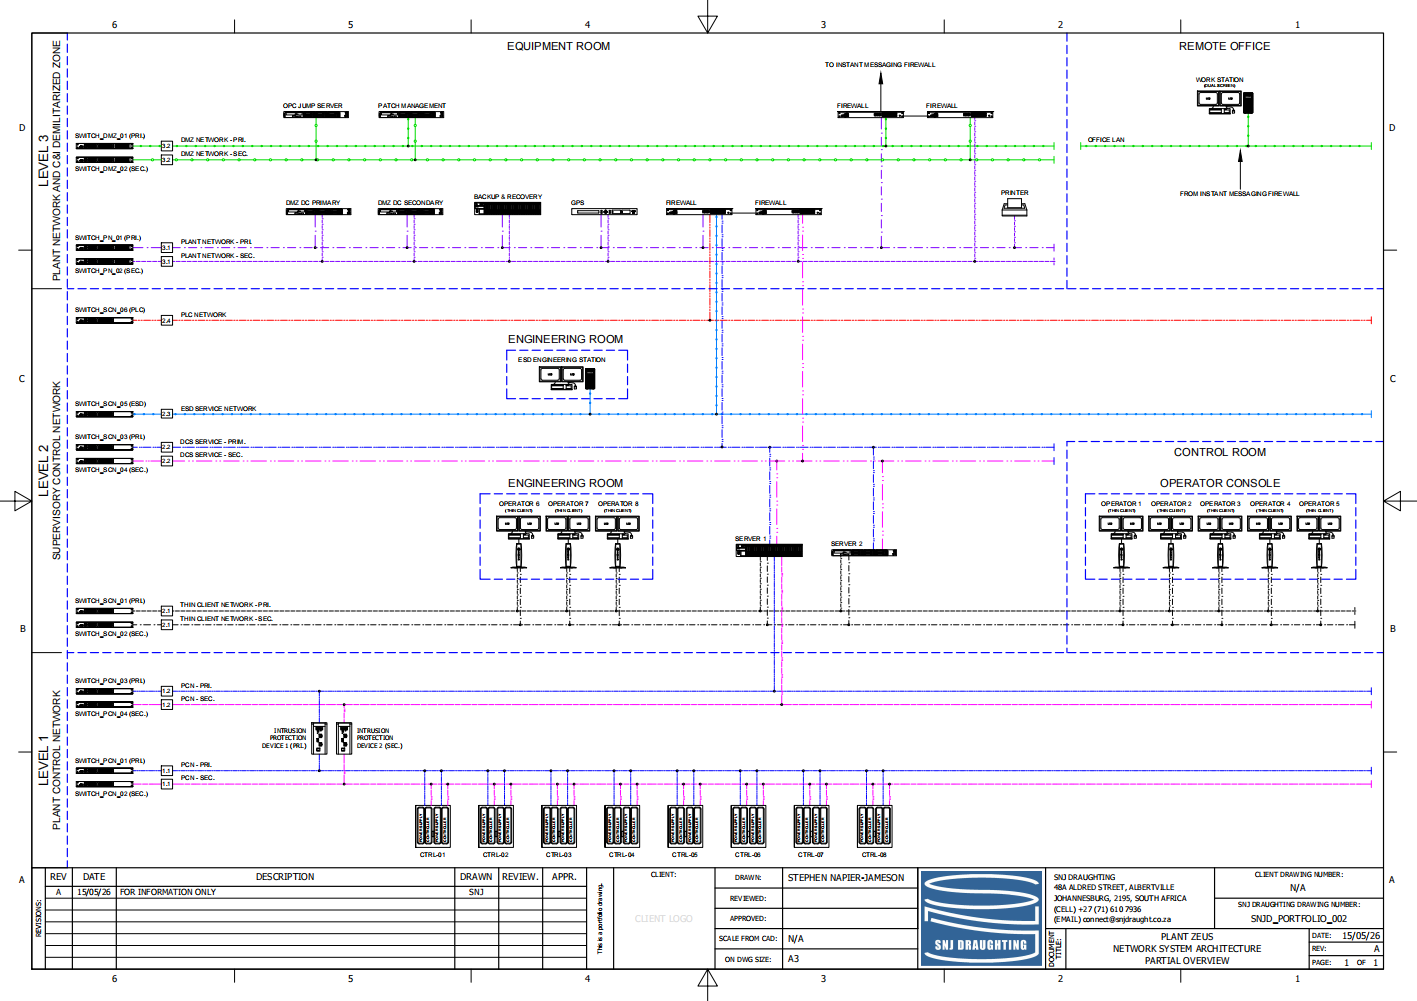Select Intrusion Protection Device 1 (PRI.) symbol

pyautogui.click(x=319, y=738)
